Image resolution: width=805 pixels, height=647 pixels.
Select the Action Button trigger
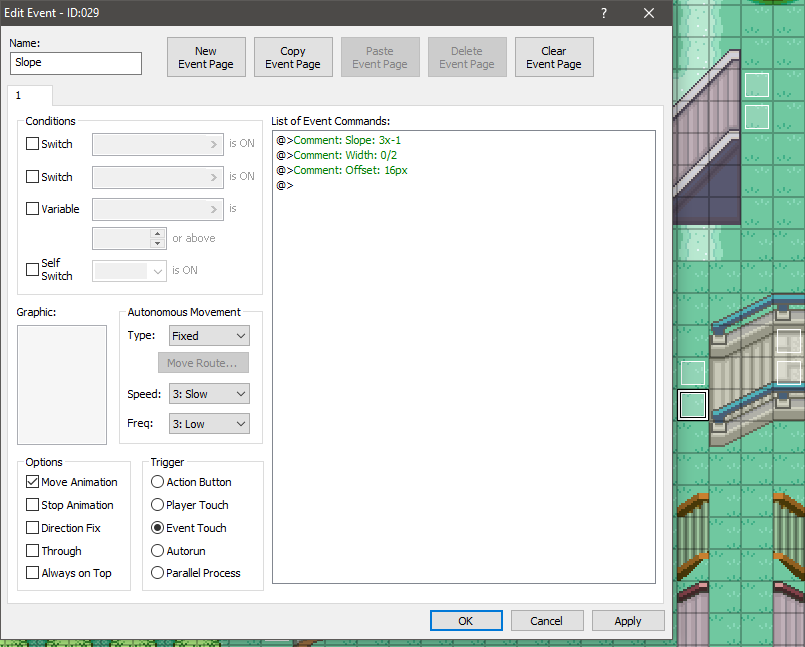point(158,482)
